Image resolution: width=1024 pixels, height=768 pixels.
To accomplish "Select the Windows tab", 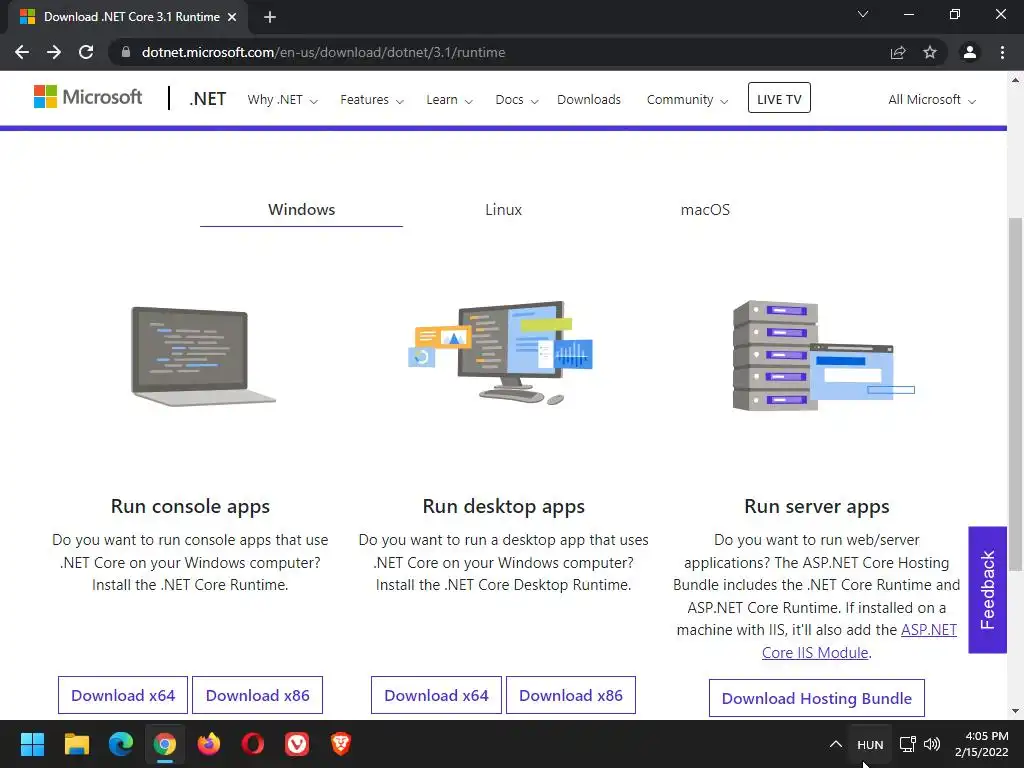I will 301,210.
